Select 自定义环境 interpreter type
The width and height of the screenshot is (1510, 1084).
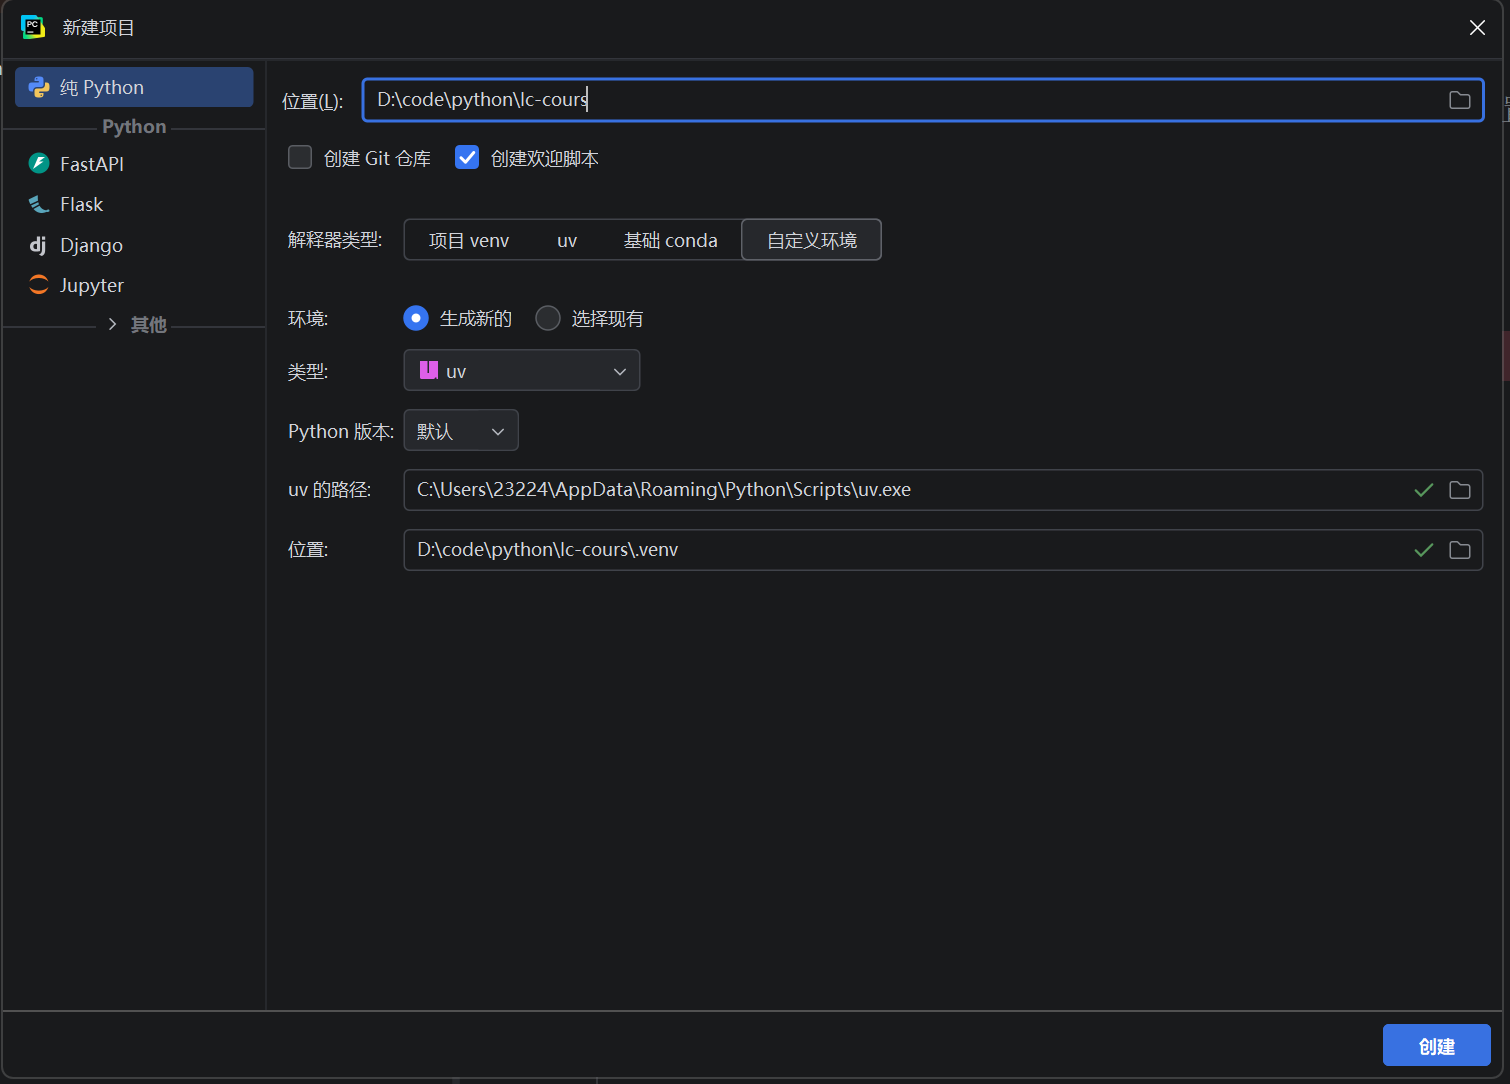coord(812,240)
